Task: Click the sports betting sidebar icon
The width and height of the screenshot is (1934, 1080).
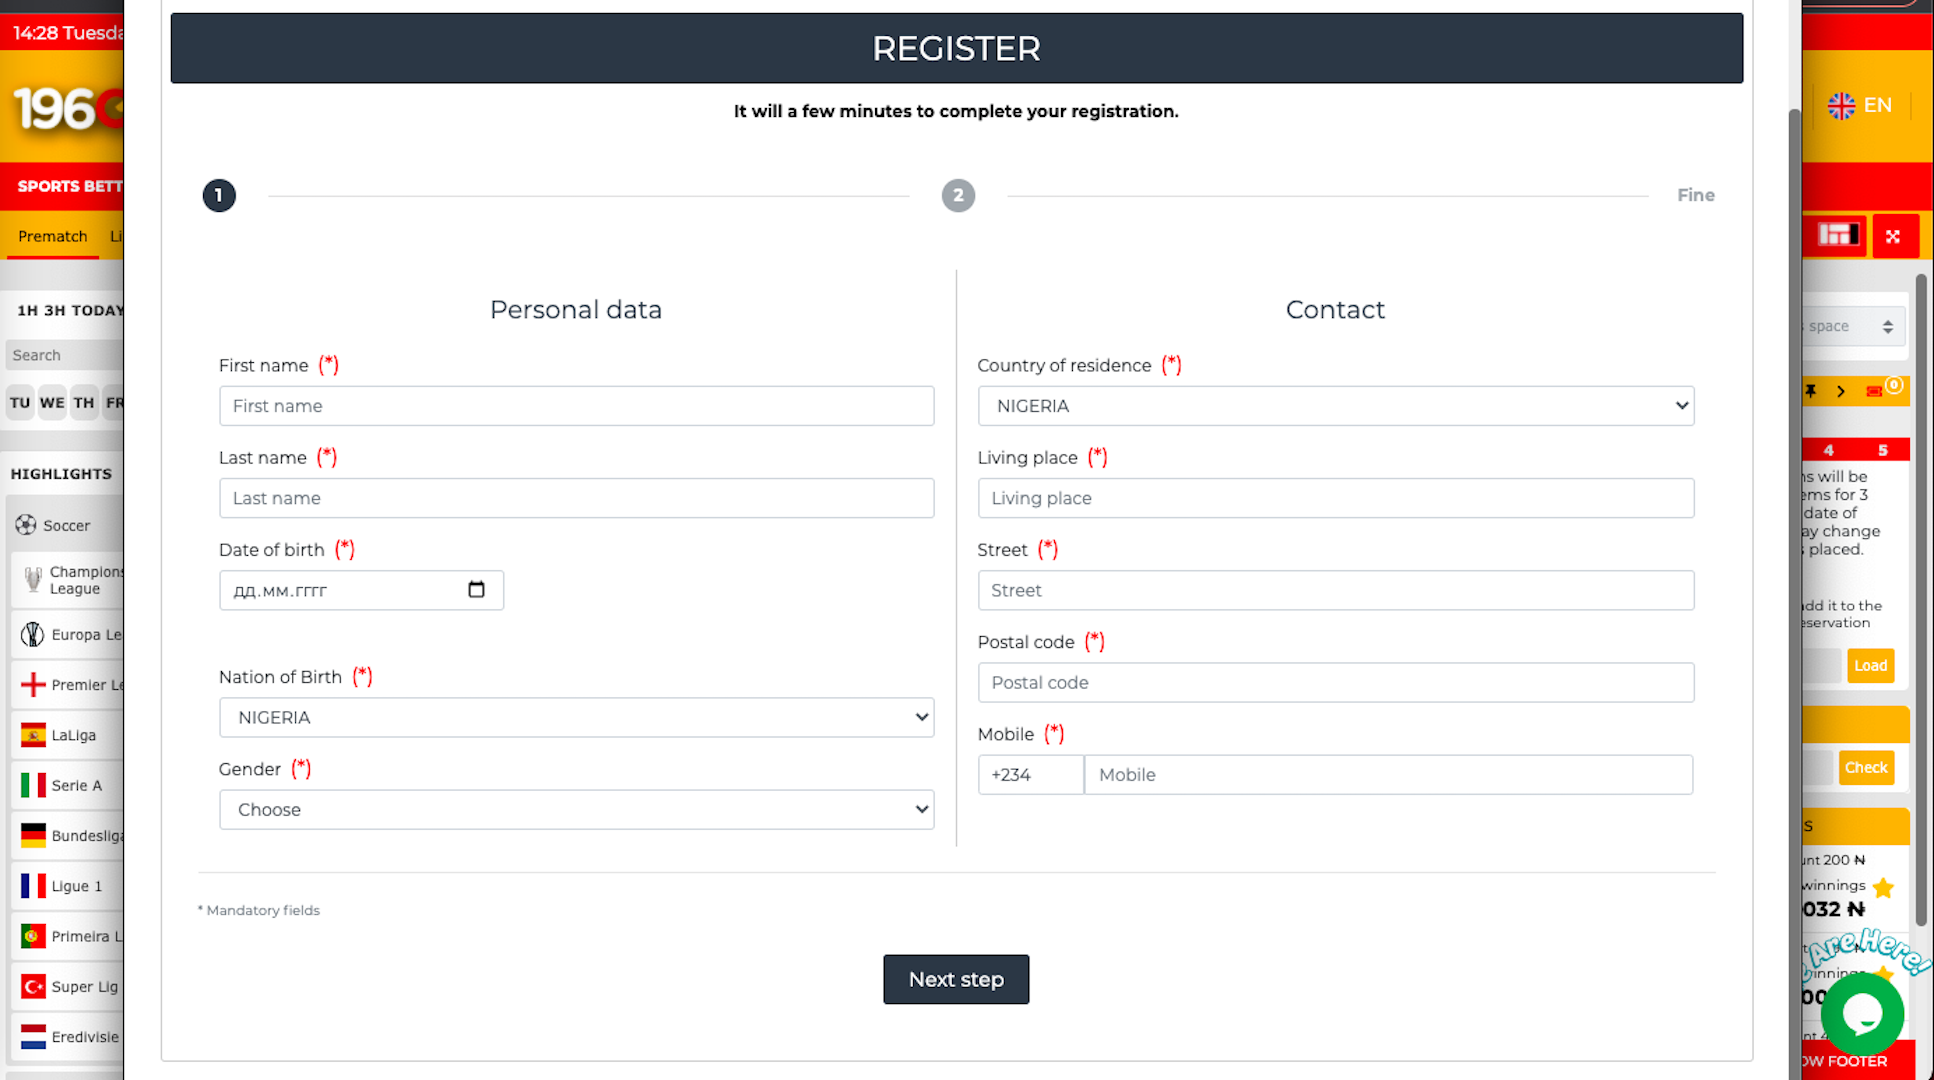Action: click(x=1838, y=235)
